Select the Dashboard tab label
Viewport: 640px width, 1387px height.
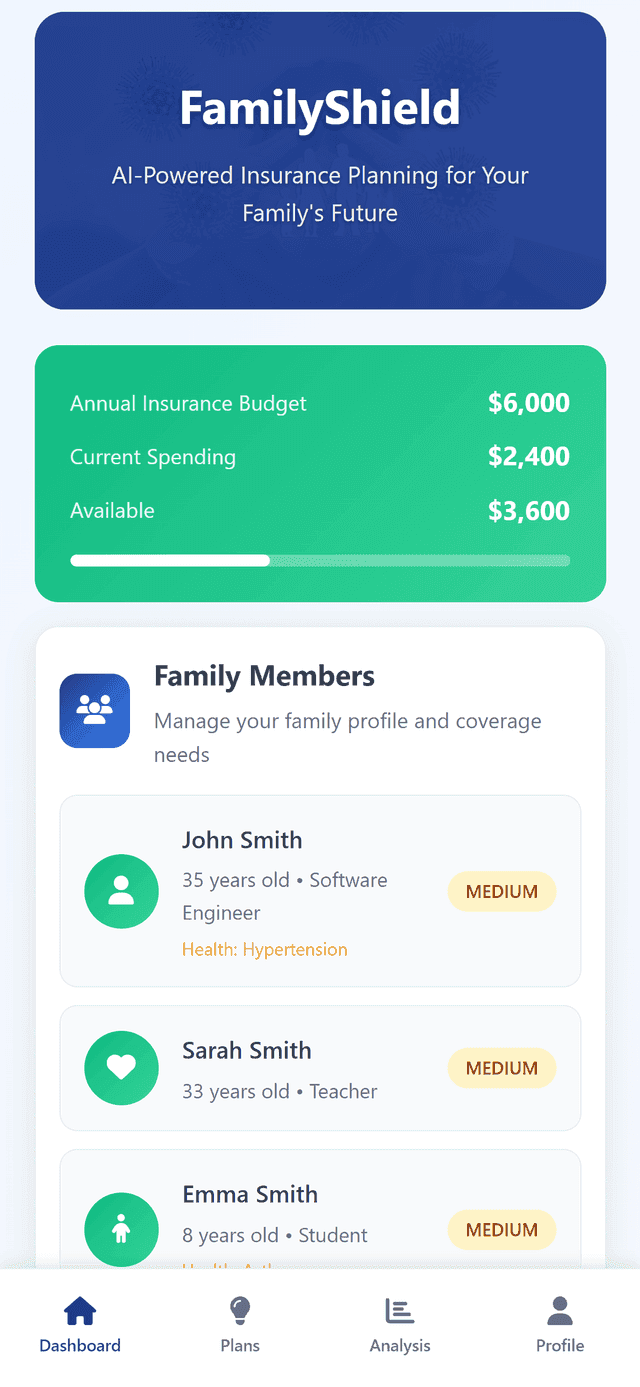tap(80, 1345)
